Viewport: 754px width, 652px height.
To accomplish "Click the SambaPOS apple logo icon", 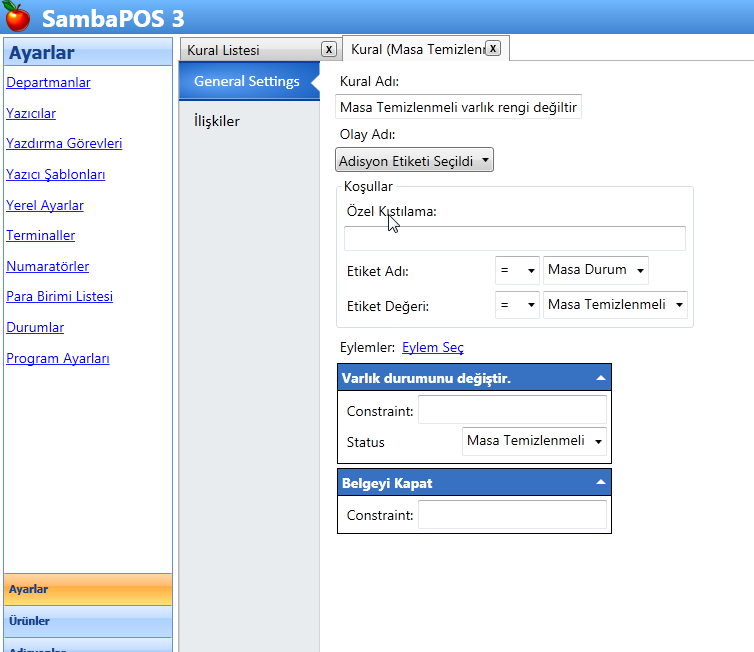I will coord(17,17).
